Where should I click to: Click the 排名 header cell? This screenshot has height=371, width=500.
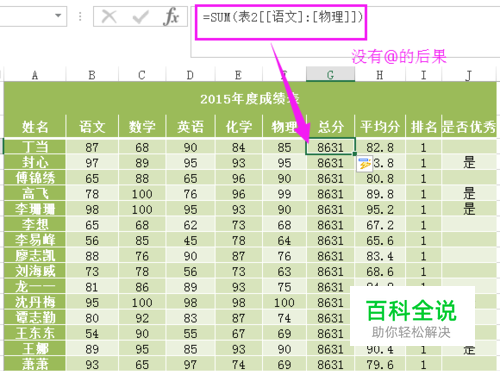tap(423, 127)
